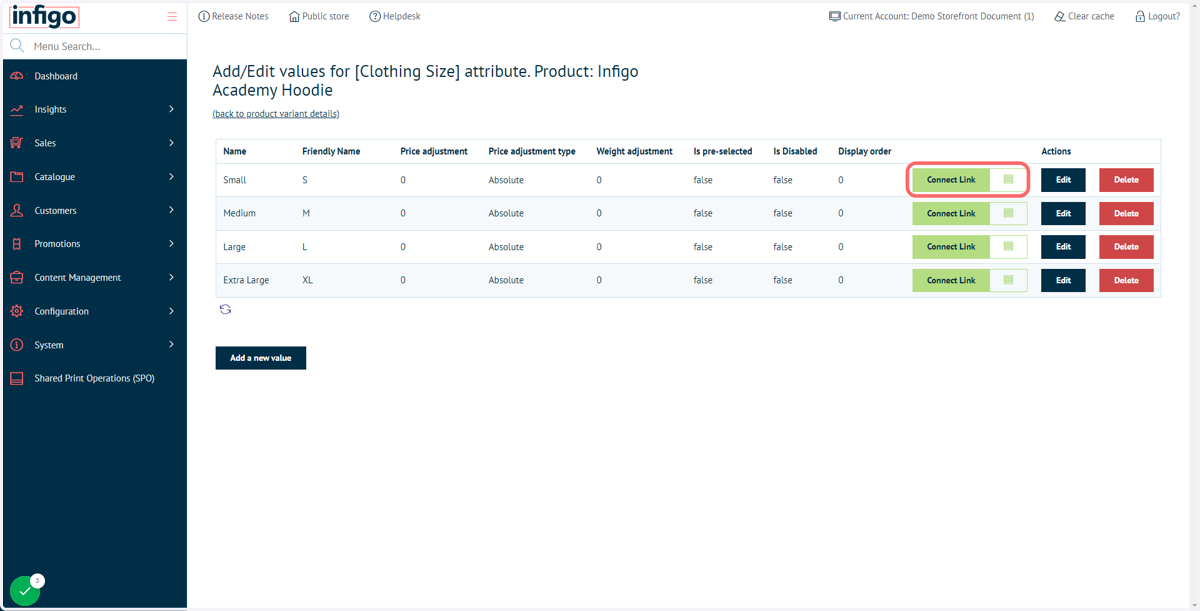The image size is (1200, 611).
Task: Click the Display order column header
Action: [x=865, y=152]
